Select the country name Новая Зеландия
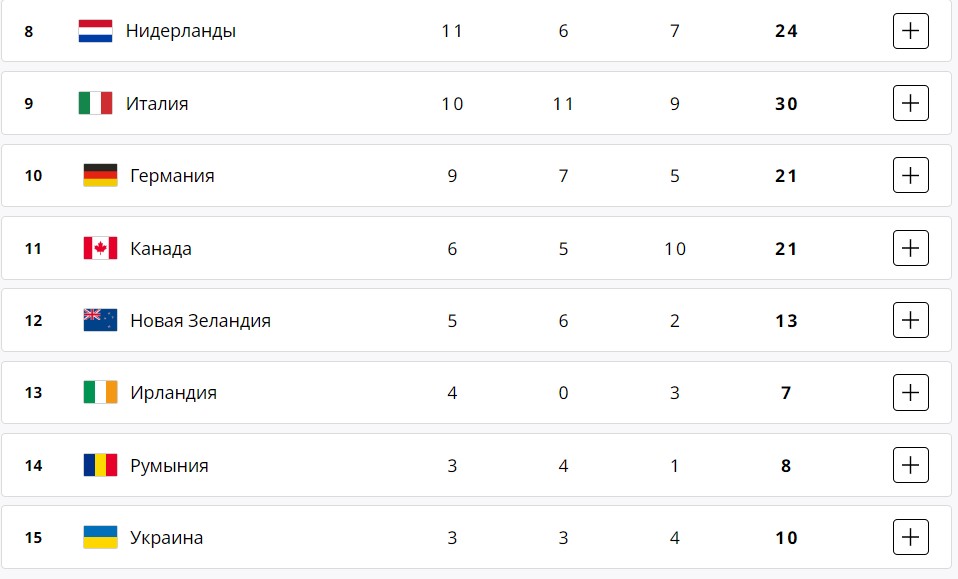This screenshot has width=958, height=579. (200, 321)
